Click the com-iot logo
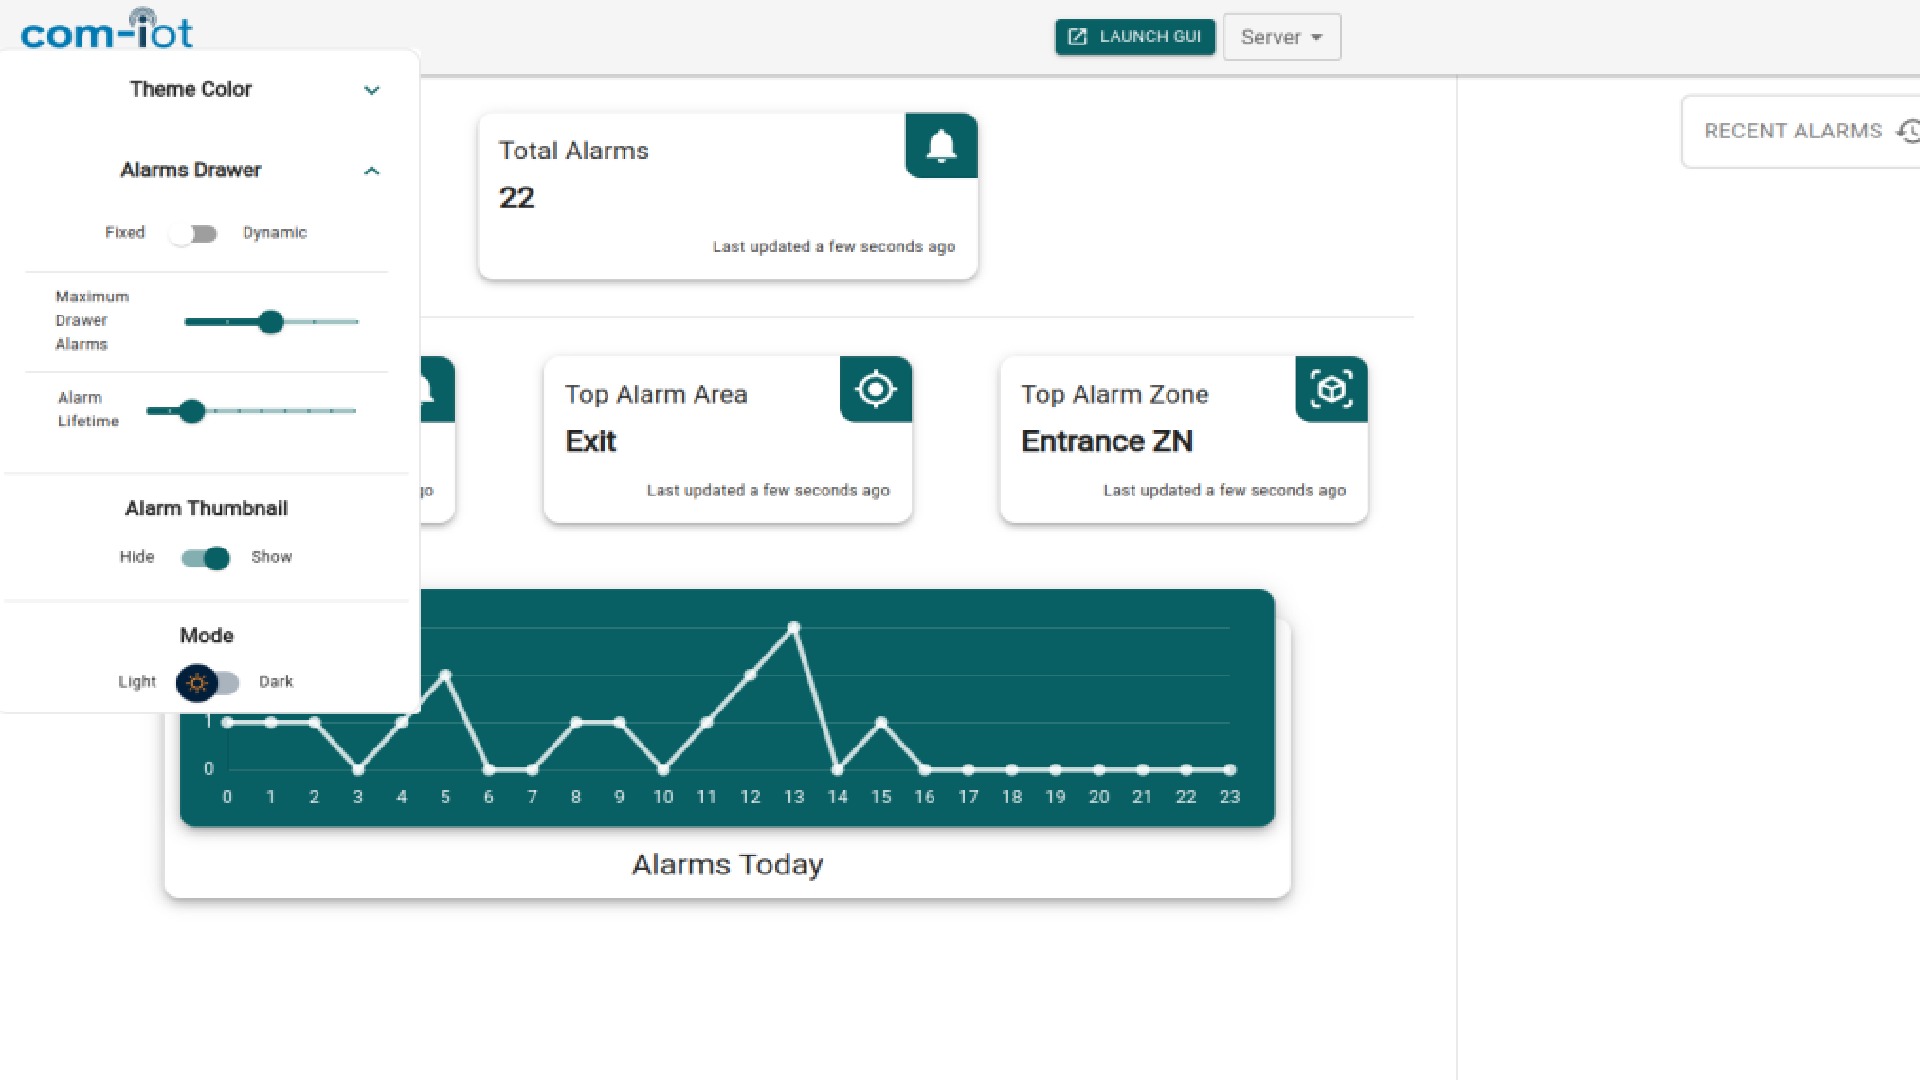1920x1080 pixels. 107,30
